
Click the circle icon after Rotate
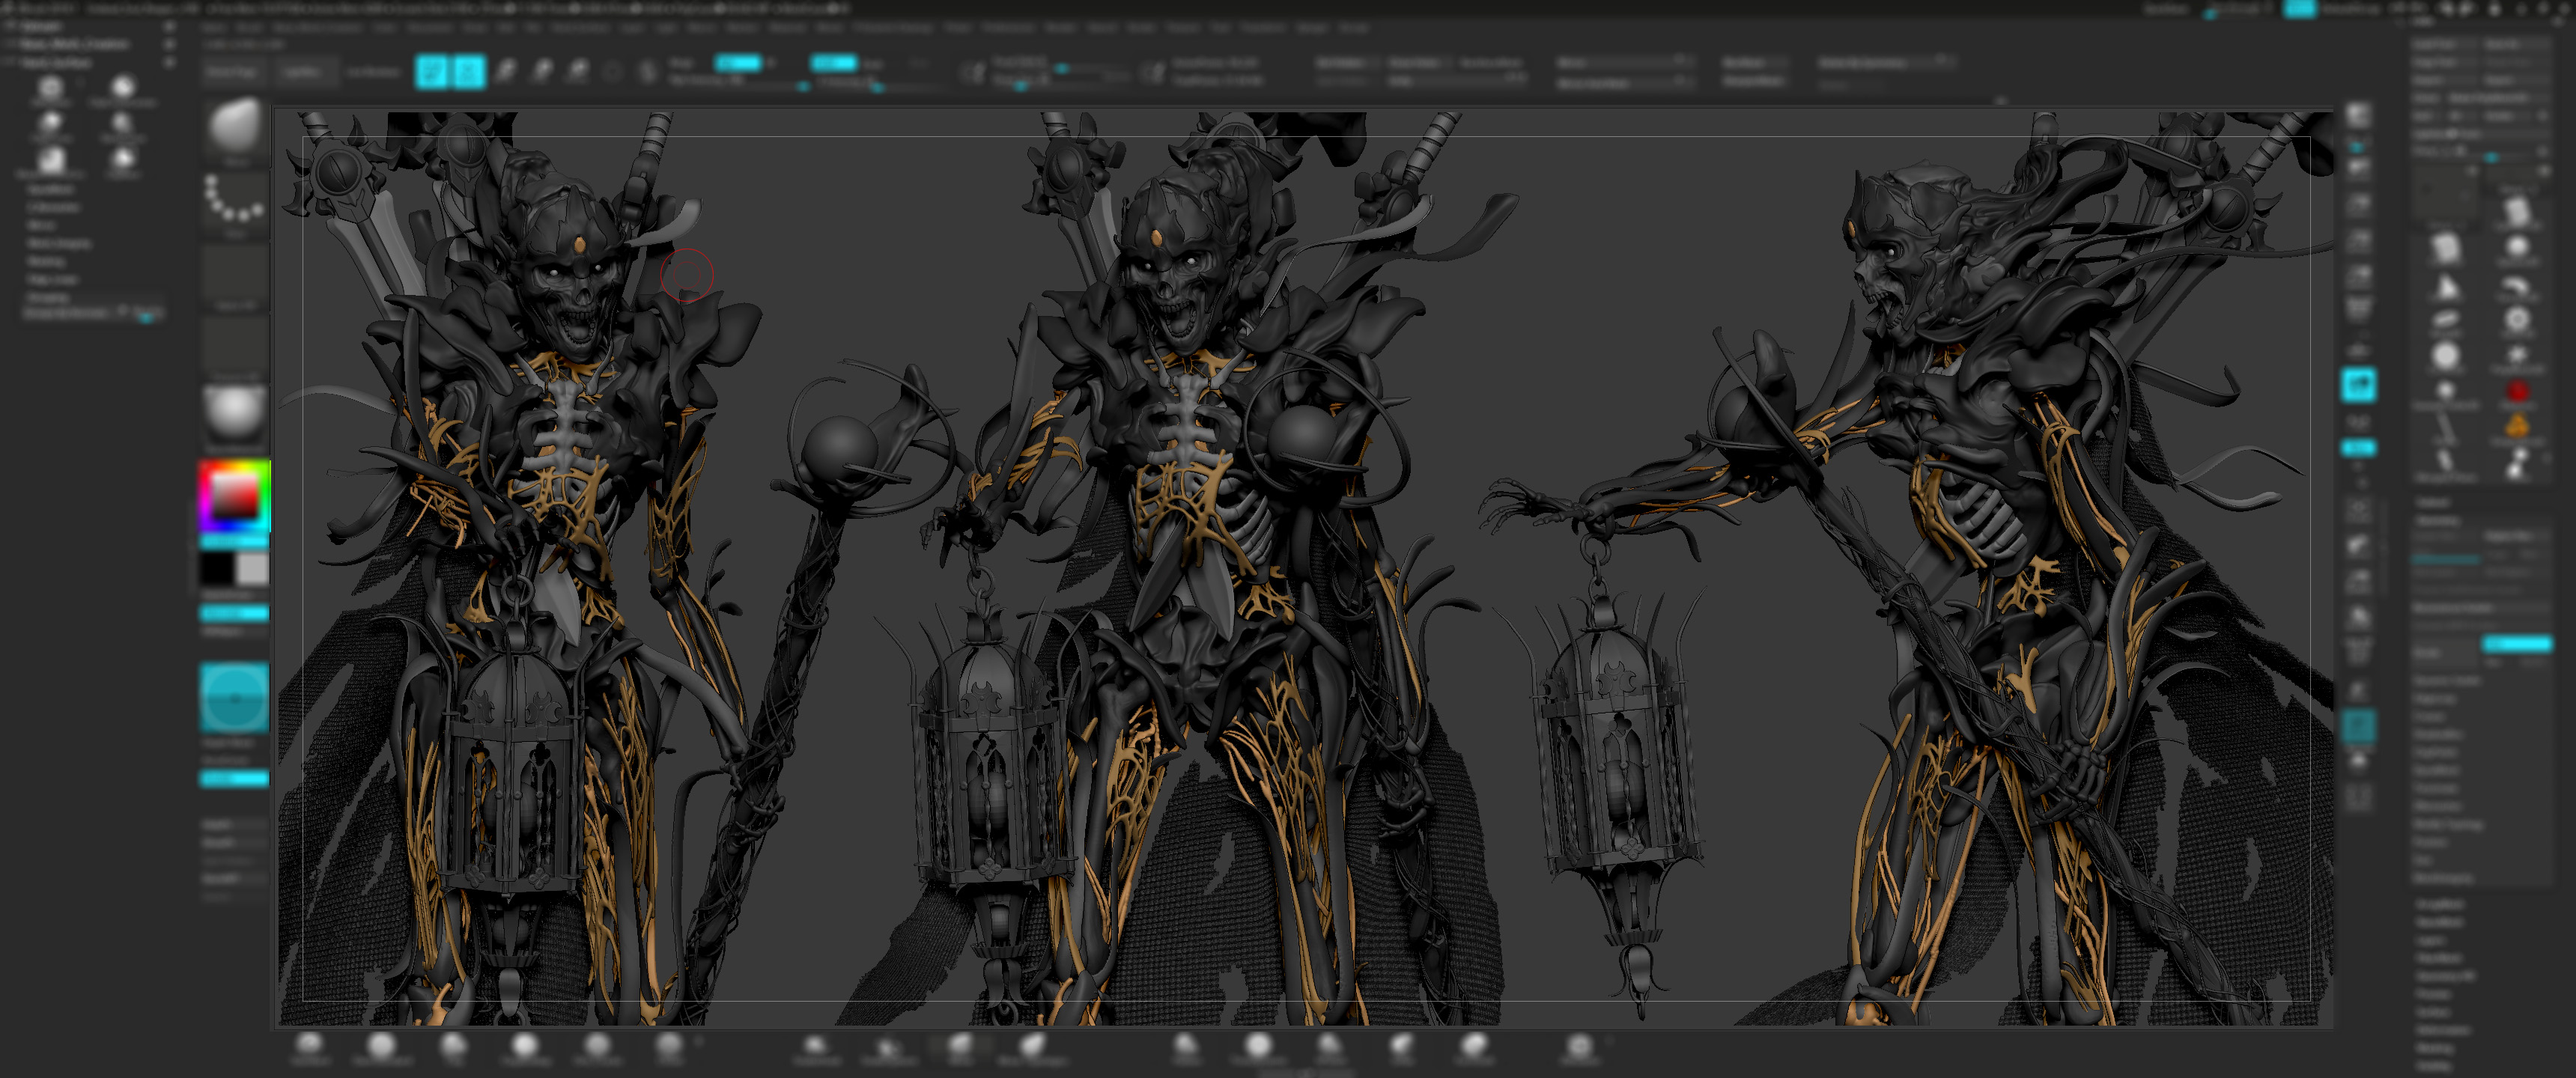point(613,71)
